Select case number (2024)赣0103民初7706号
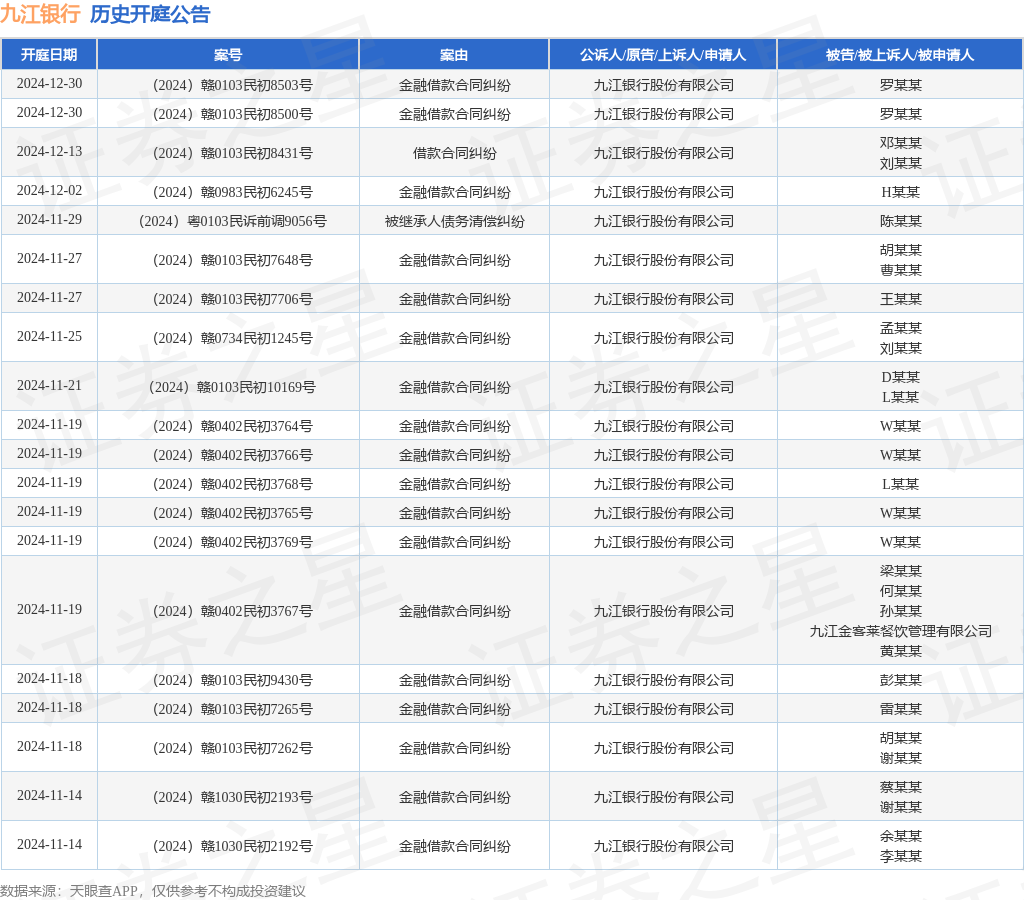This screenshot has width=1024, height=900. click(232, 299)
